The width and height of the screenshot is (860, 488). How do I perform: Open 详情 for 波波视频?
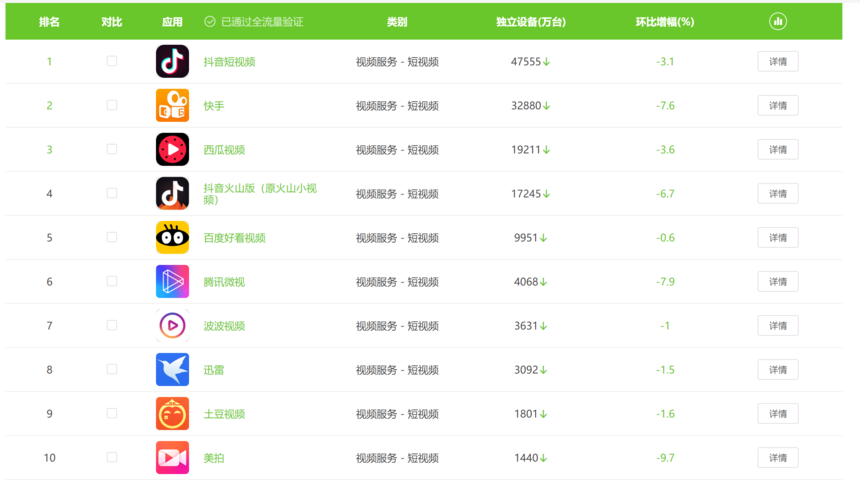pos(778,326)
